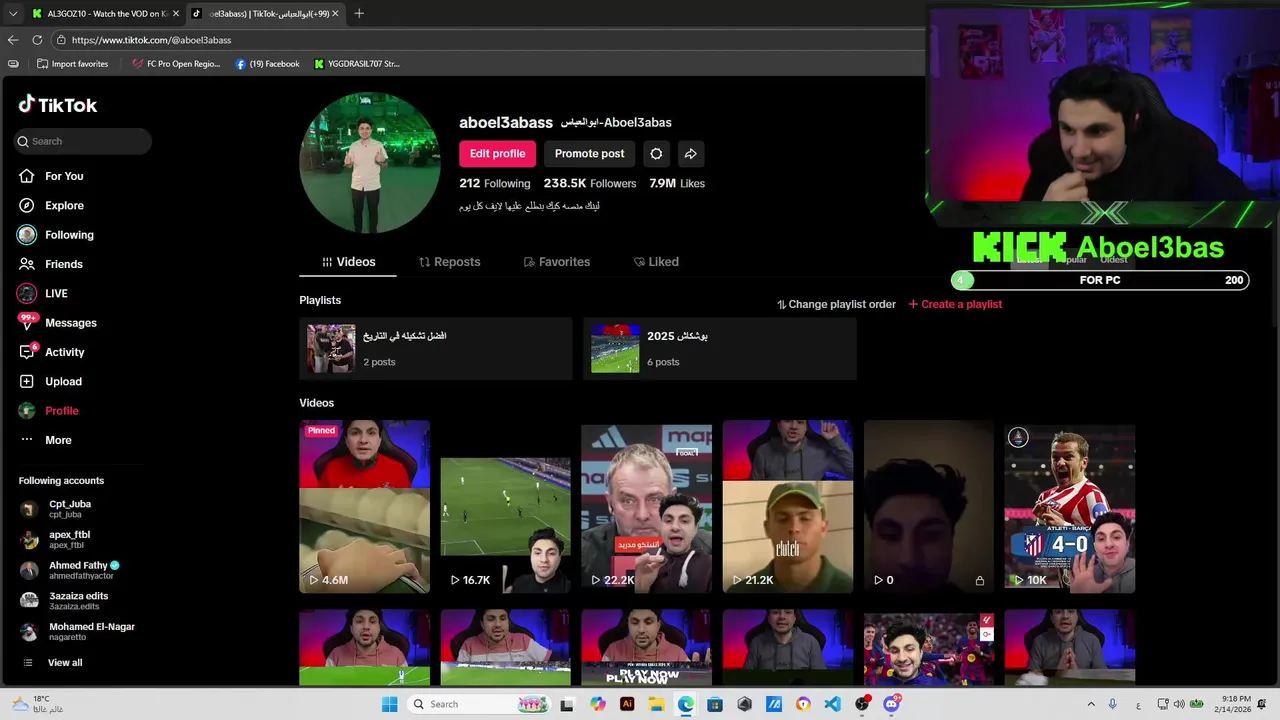Reload the page with refresh icon
The height and width of the screenshot is (720, 1280).
37,40
